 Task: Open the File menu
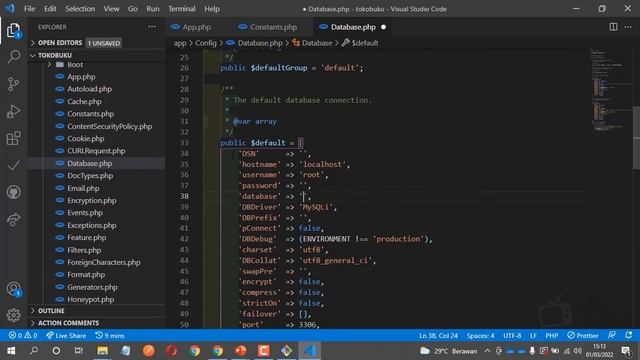29,9
